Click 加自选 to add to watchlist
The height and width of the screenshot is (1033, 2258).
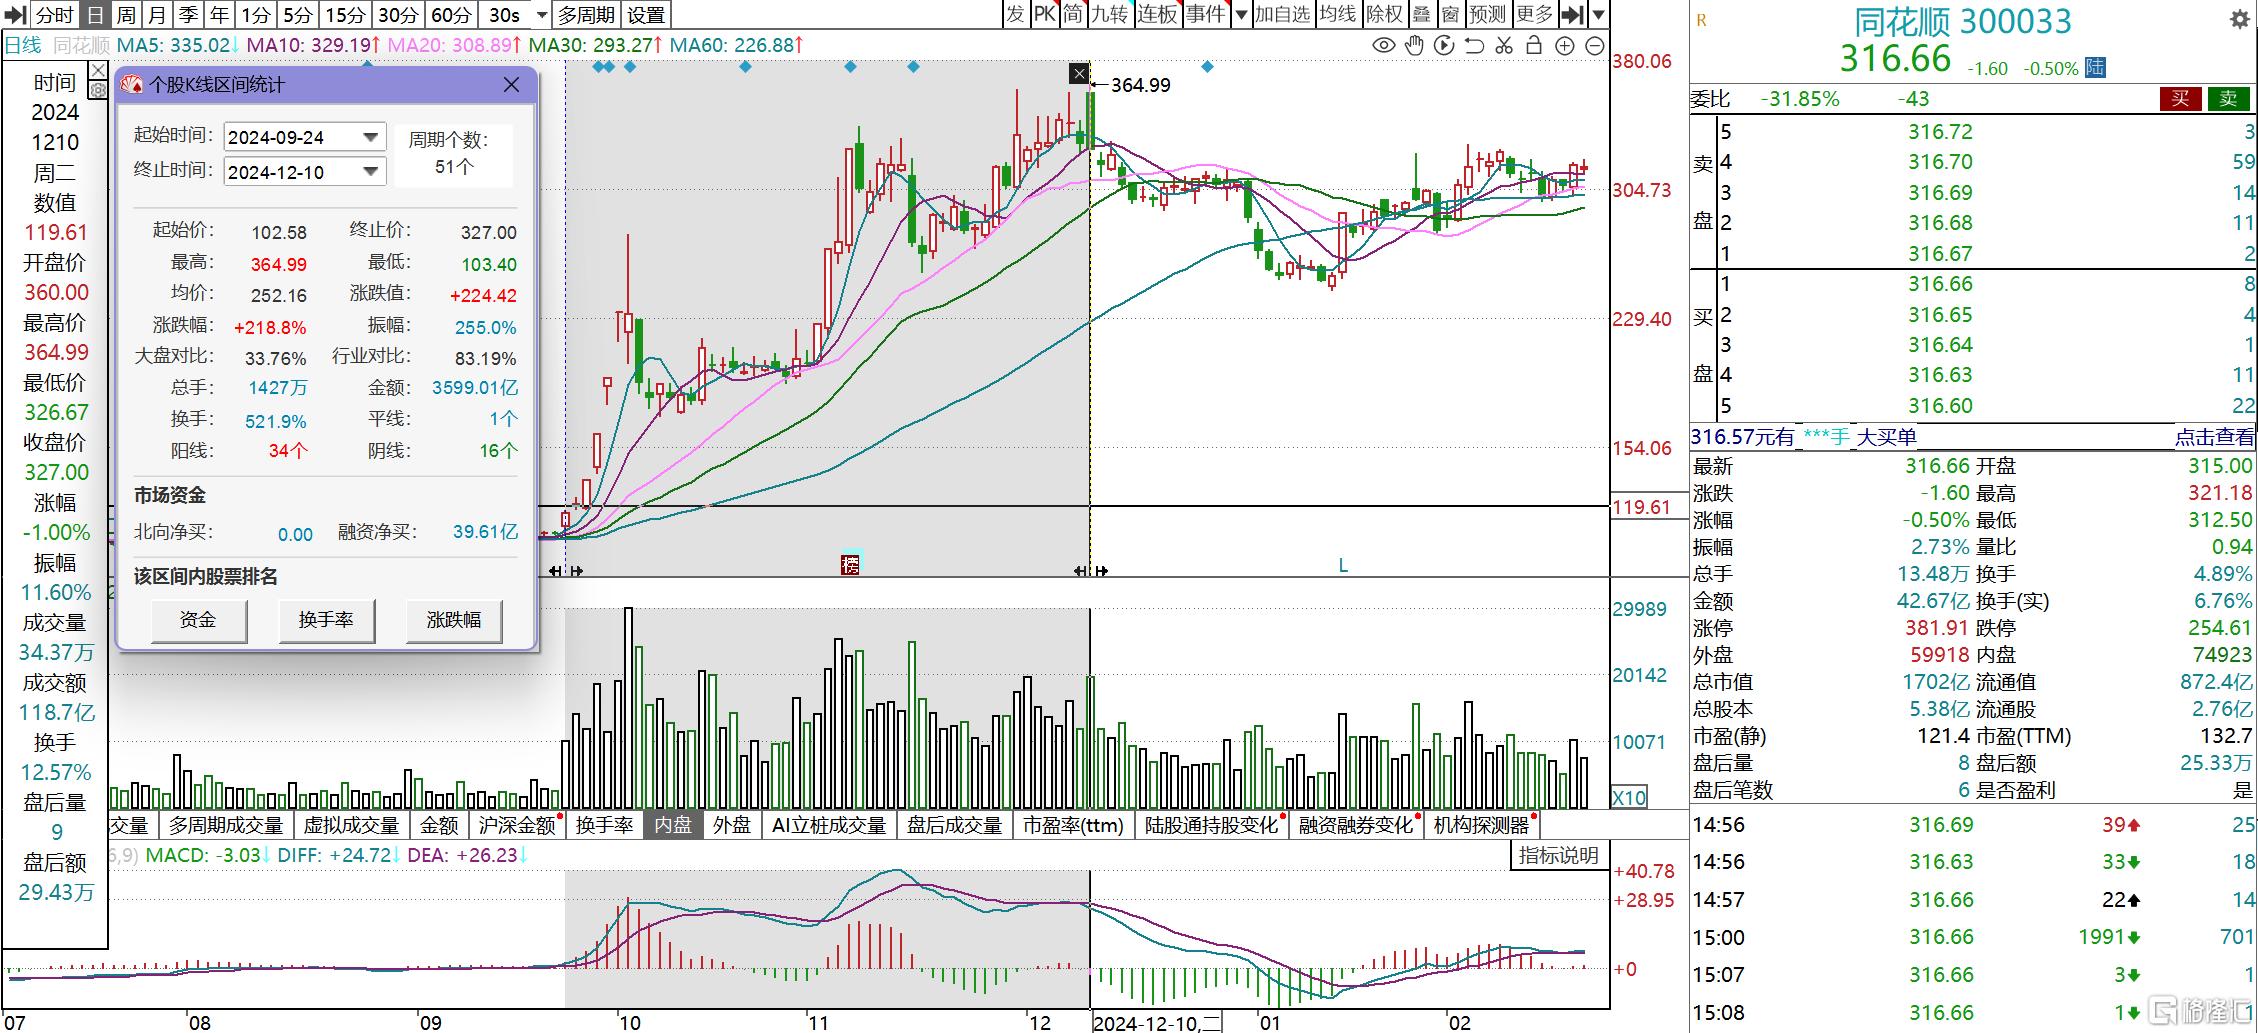1282,14
